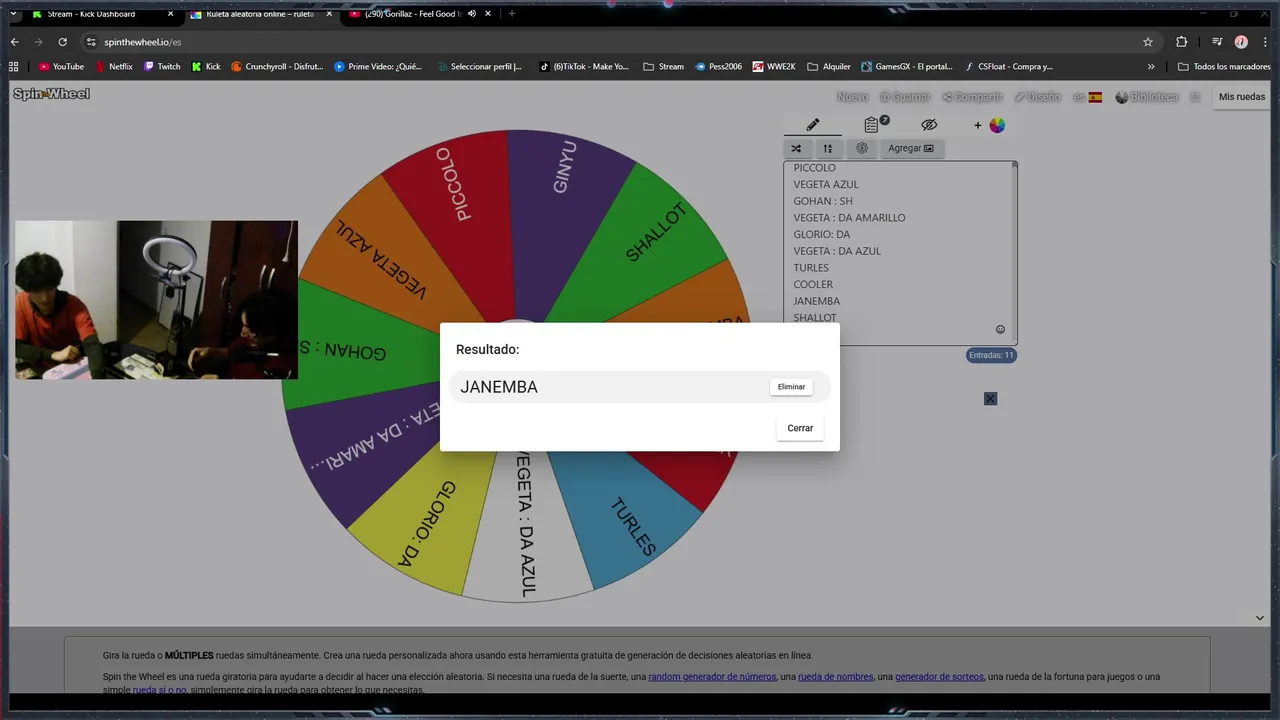Open the media control icon in toolbar
The height and width of the screenshot is (720, 1280).
point(1217,42)
